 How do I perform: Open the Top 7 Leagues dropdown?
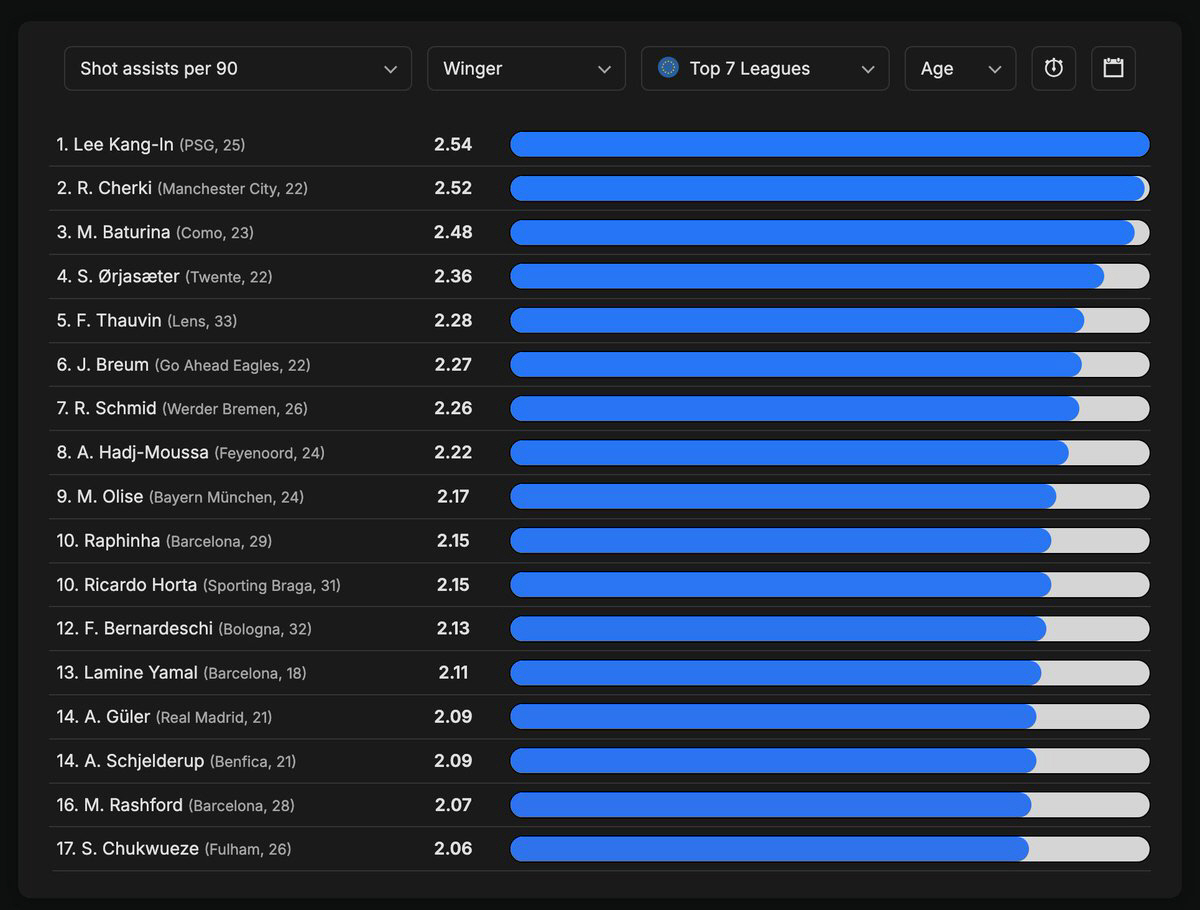click(x=765, y=68)
